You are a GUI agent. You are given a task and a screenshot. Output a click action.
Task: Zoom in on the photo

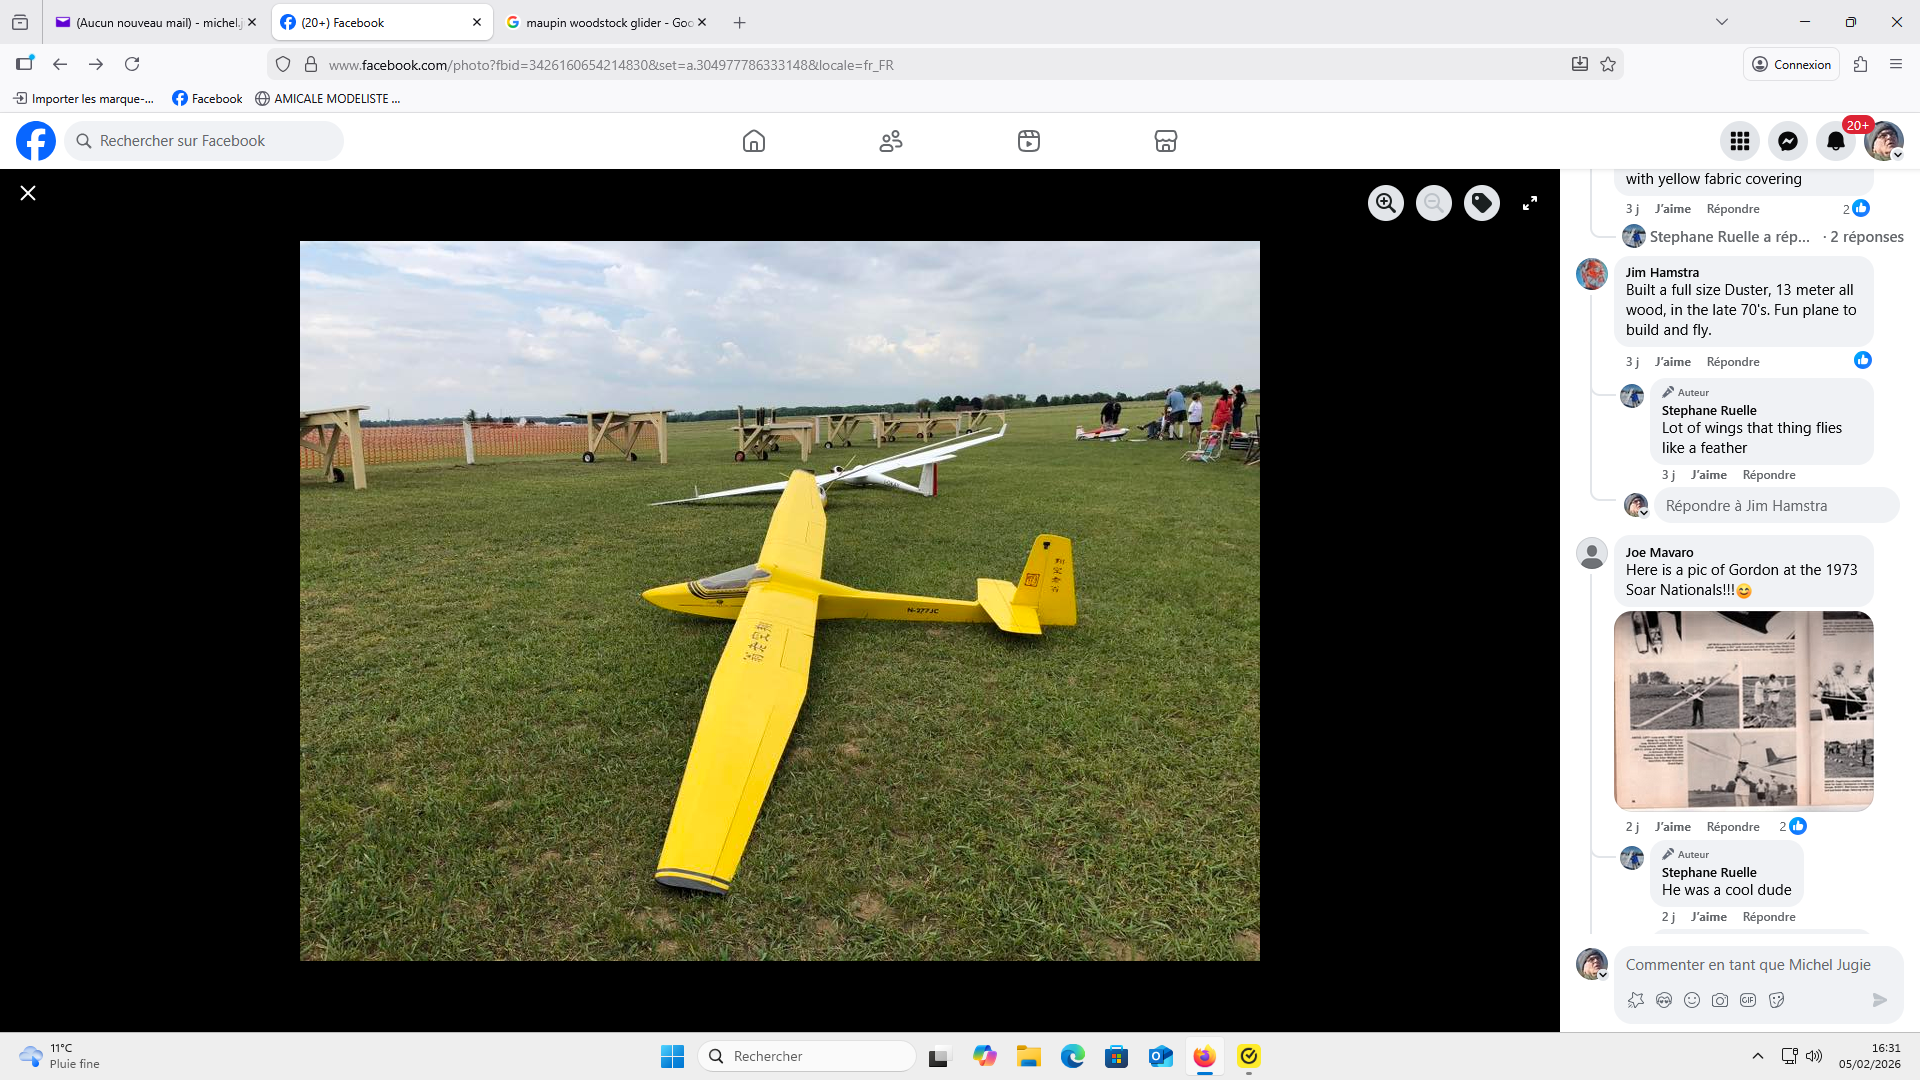[x=1386, y=203]
